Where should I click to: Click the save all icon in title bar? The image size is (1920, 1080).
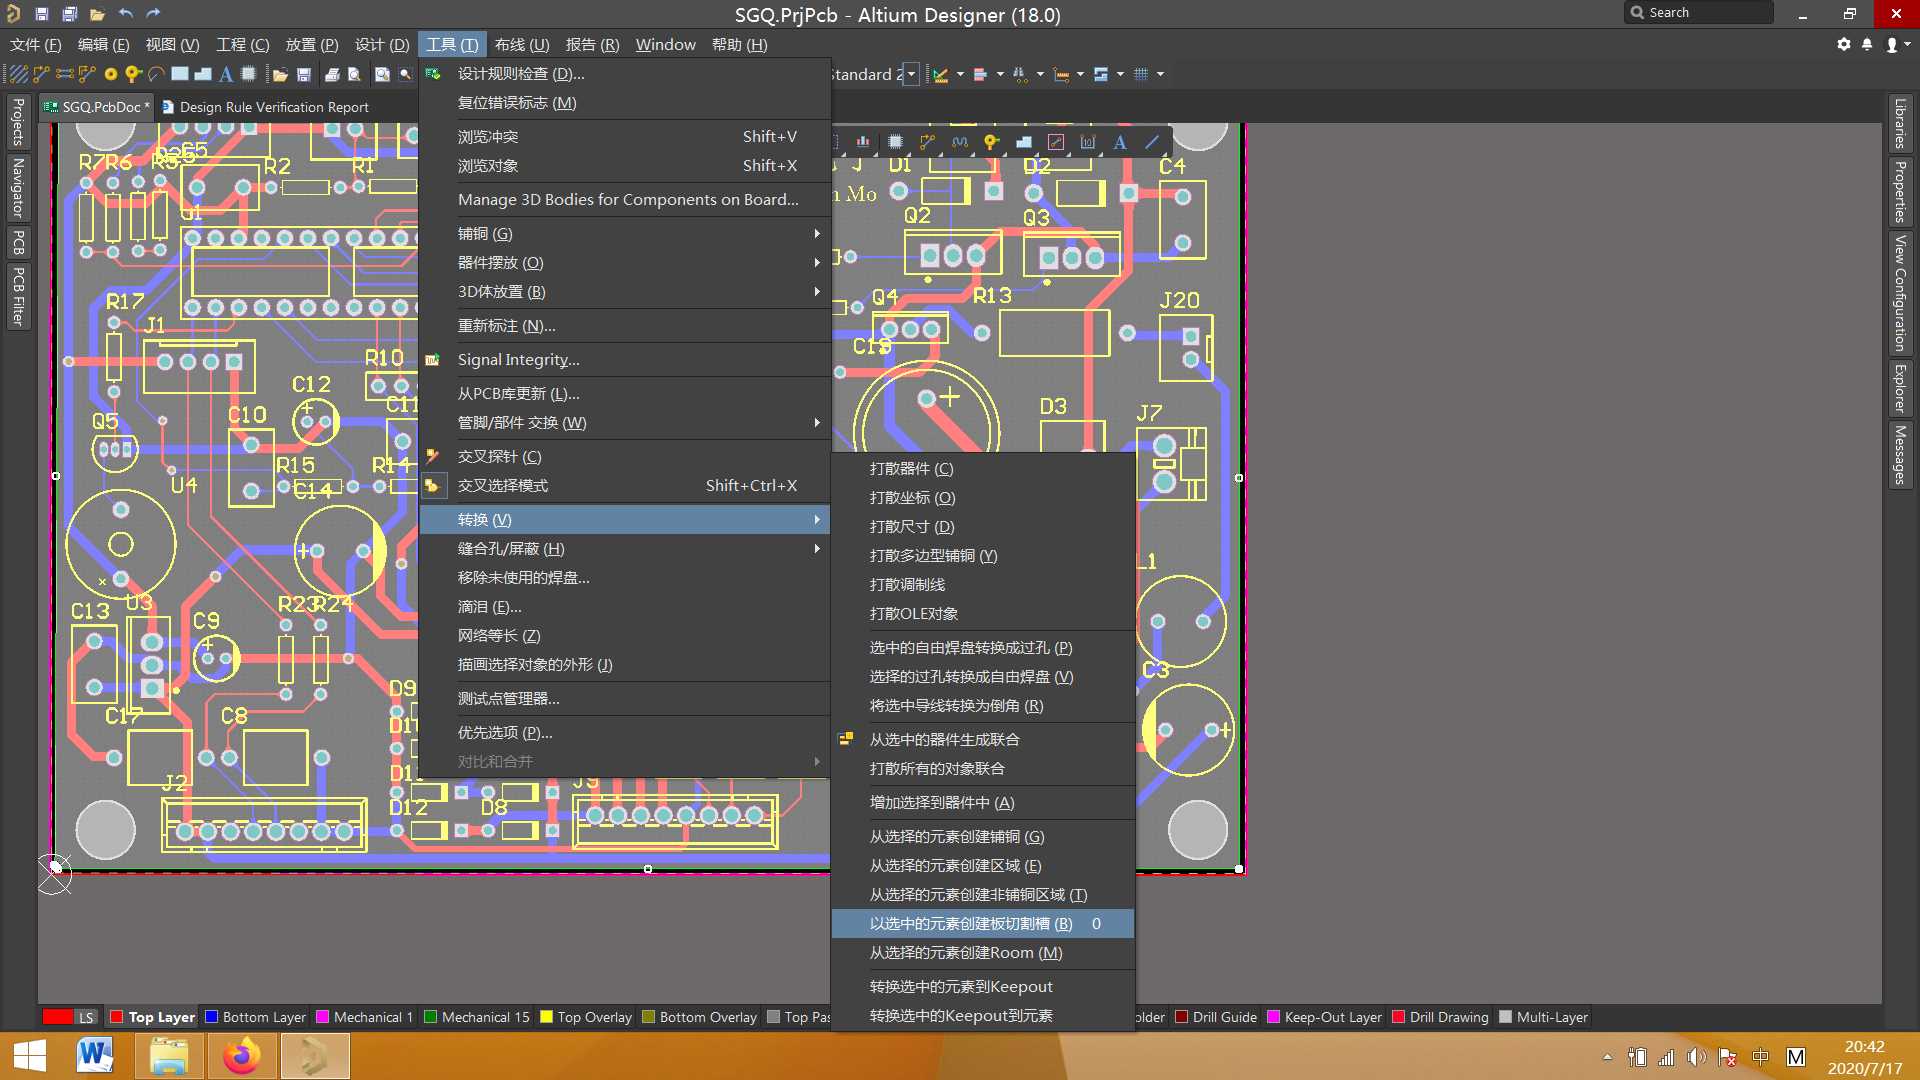pyautogui.click(x=69, y=13)
